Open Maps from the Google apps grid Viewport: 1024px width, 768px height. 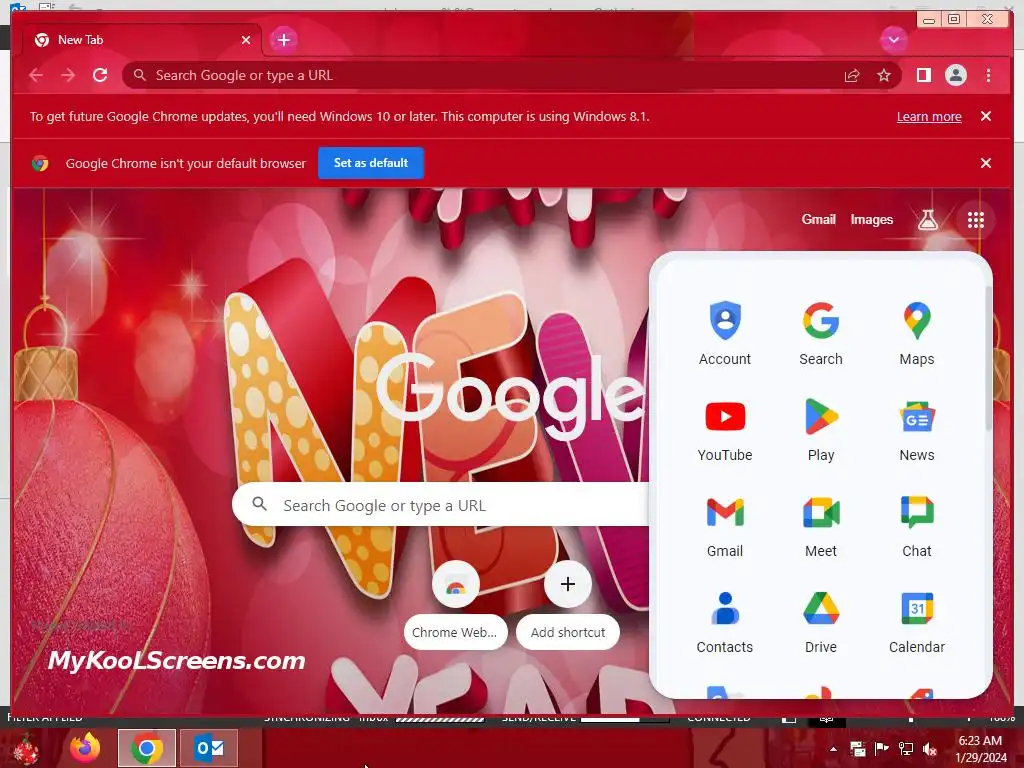coord(917,333)
